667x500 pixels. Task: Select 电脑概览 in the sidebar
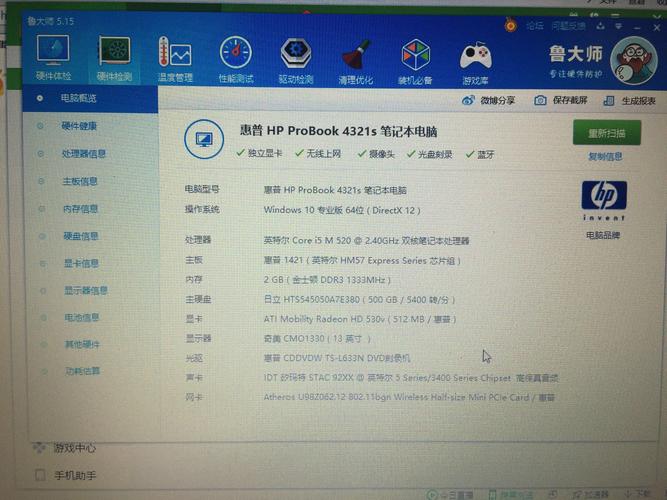[90, 98]
